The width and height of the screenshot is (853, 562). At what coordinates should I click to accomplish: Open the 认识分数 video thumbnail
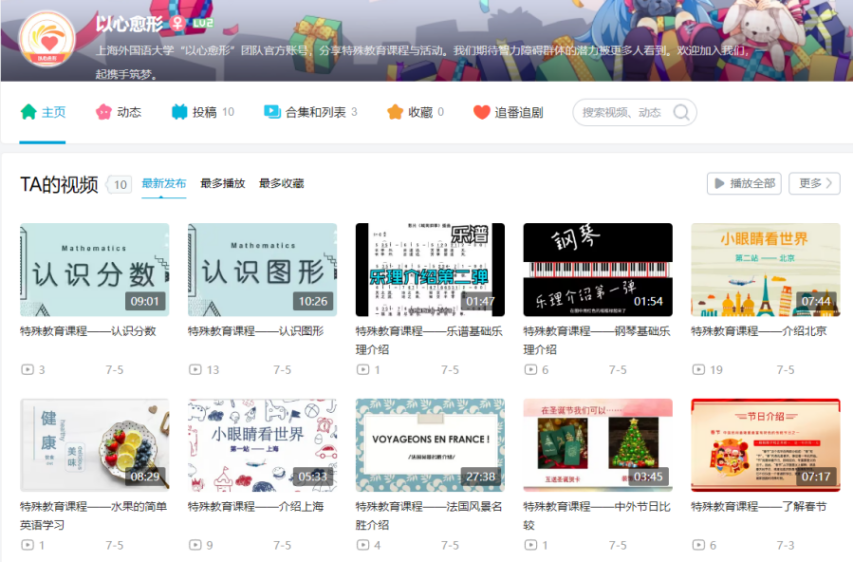94,269
